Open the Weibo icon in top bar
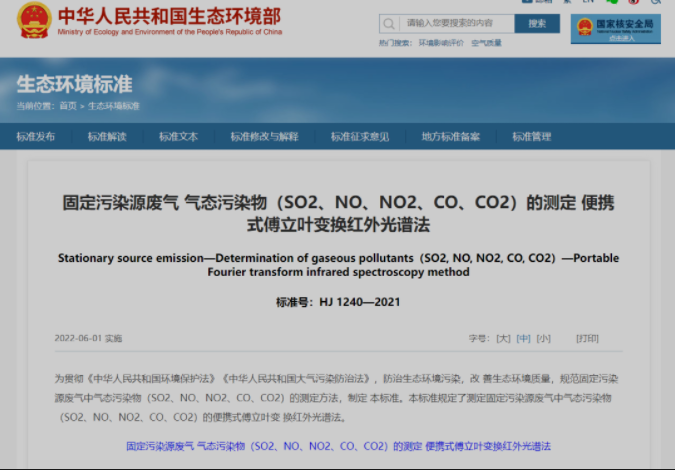This screenshot has height=470, width=675. (x=633, y=4)
